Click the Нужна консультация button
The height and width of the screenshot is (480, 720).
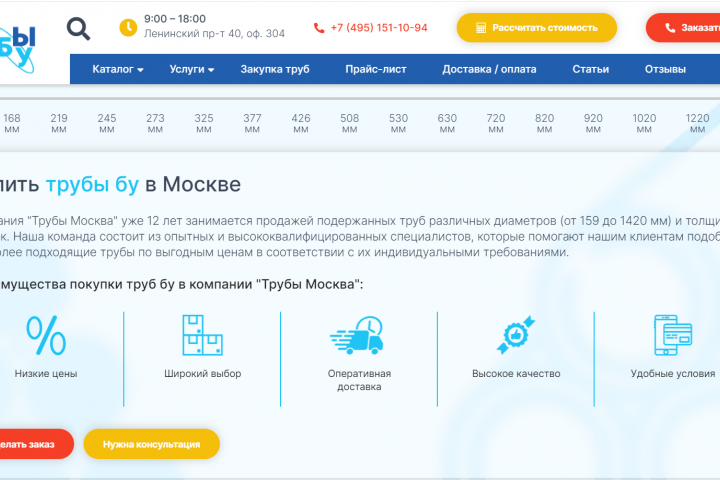(152, 444)
